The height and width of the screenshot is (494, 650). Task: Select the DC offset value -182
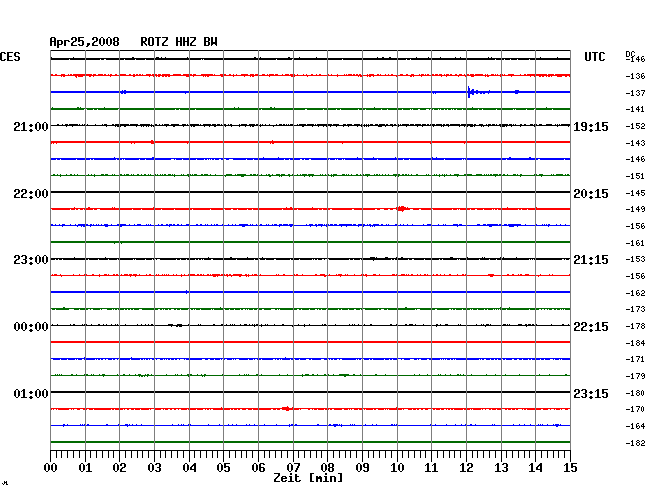(635, 443)
